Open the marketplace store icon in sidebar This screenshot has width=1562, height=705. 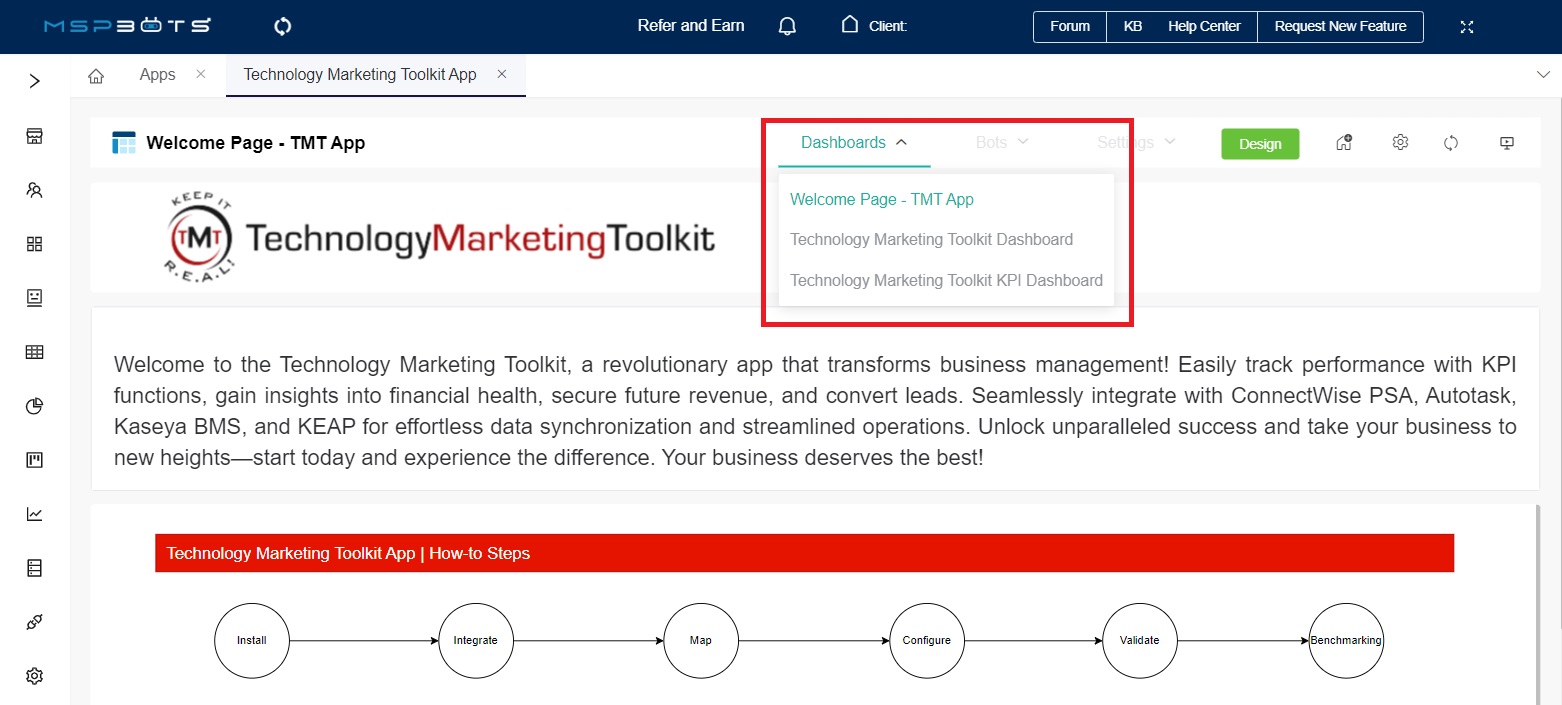click(35, 136)
